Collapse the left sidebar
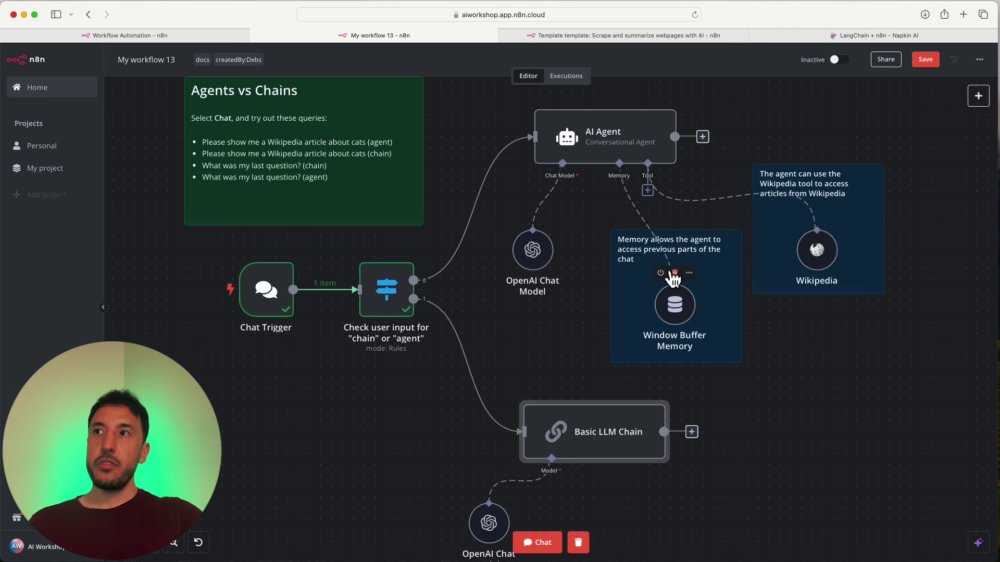This screenshot has height=562, width=1000. point(103,307)
